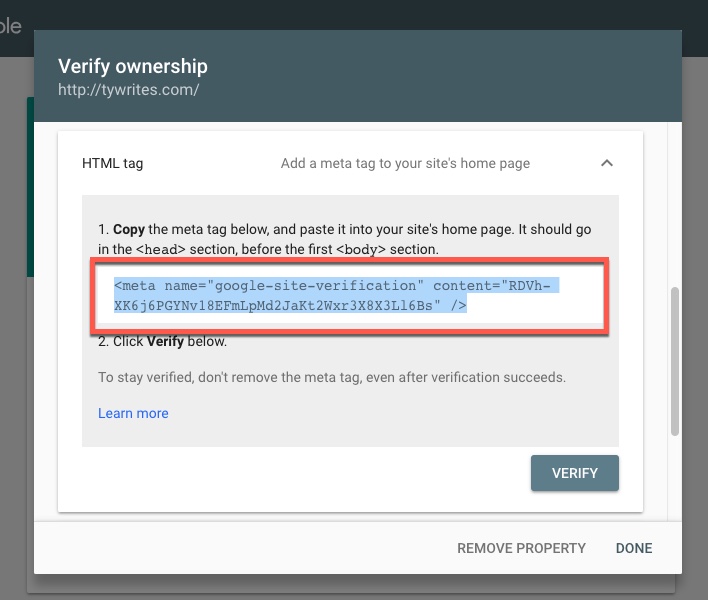708x600 pixels.
Task: Collapse the HTML tag section chevron
Action: (606, 163)
